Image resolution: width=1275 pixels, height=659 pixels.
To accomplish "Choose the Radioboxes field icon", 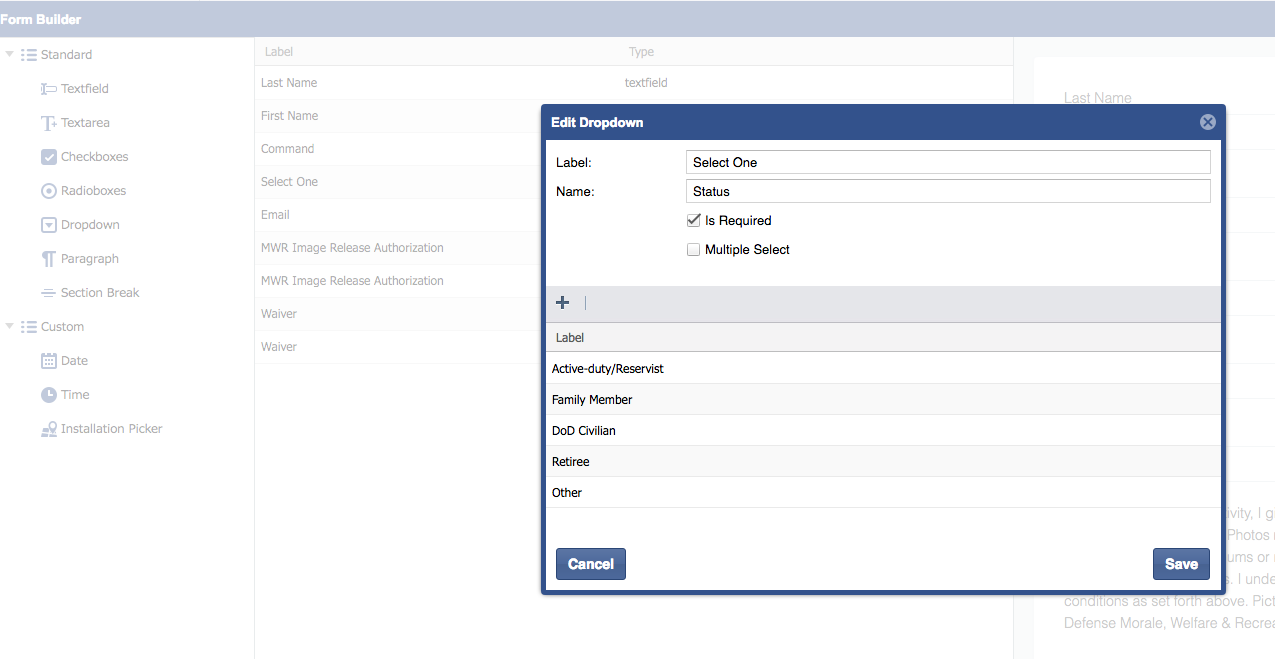I will 48,191.
